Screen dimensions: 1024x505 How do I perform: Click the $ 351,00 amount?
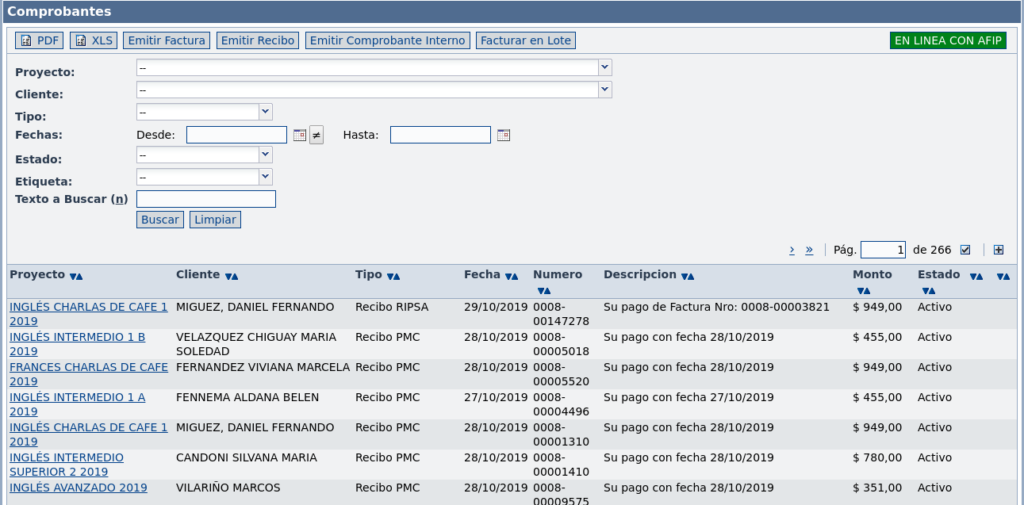tap(877, 487)
